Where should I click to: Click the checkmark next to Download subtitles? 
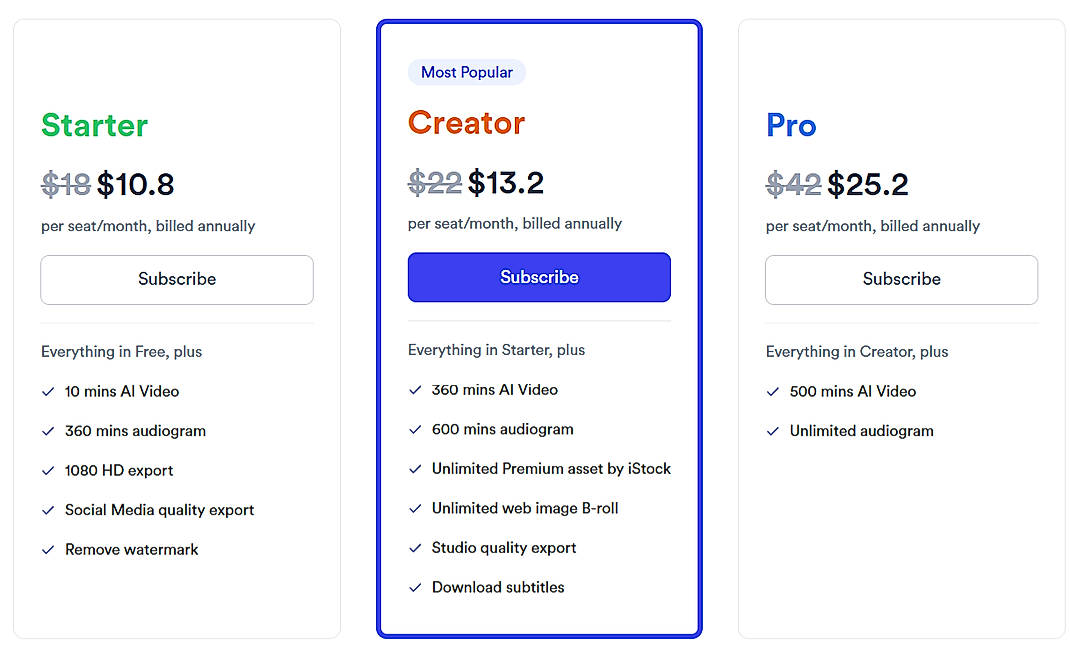coord(415,587)
